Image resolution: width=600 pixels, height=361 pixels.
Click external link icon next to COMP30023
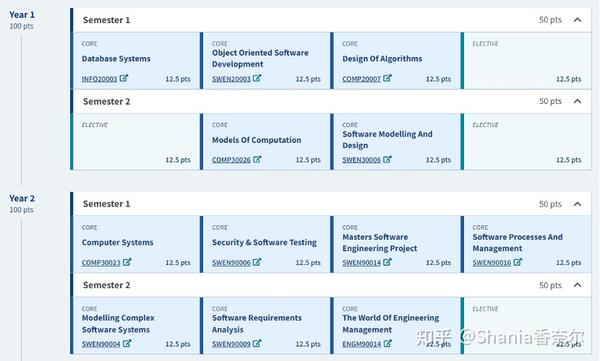coord(127,262)
